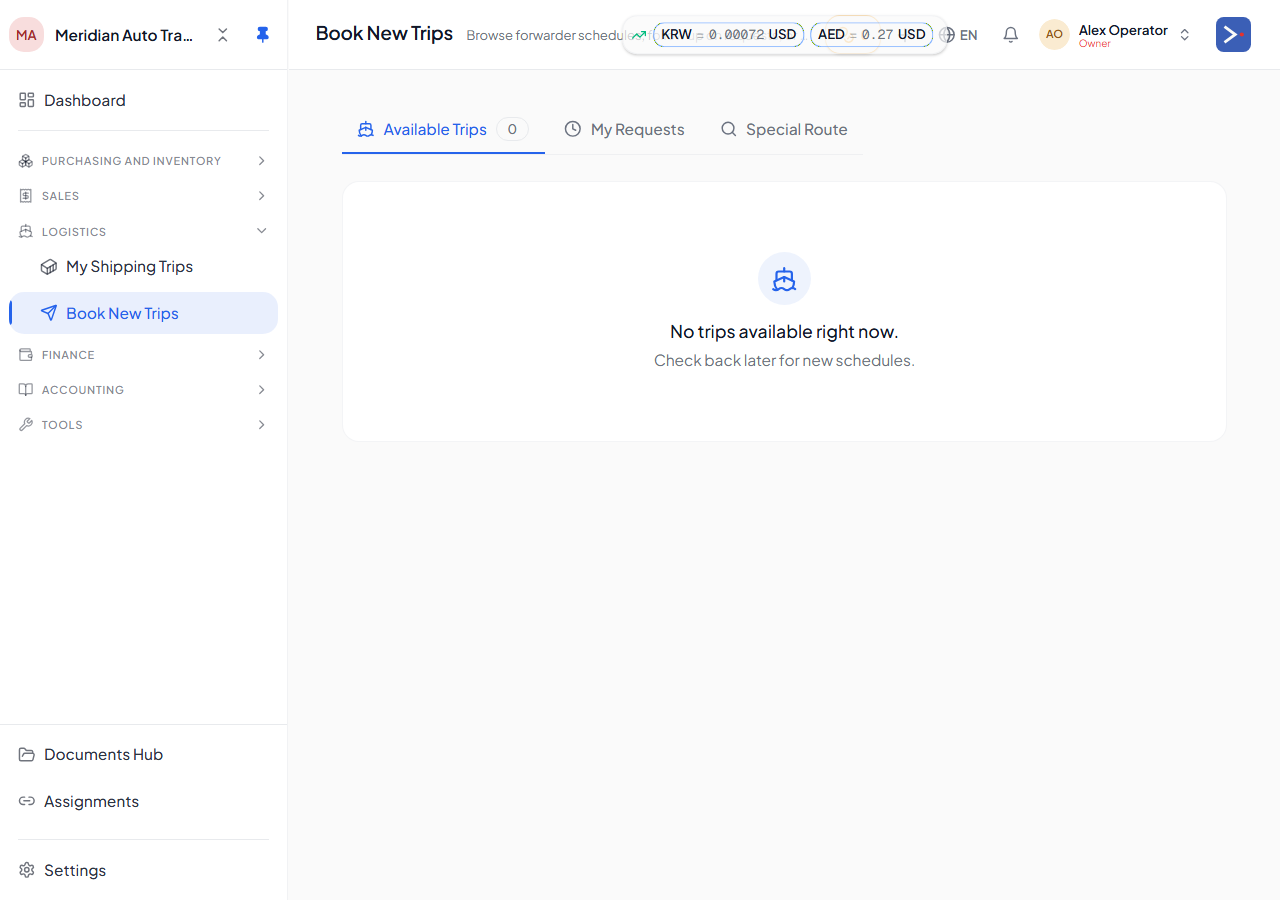Click the globe language icon
The height and width of the screenshot is (900, 1280).
(x=947, y=35)
